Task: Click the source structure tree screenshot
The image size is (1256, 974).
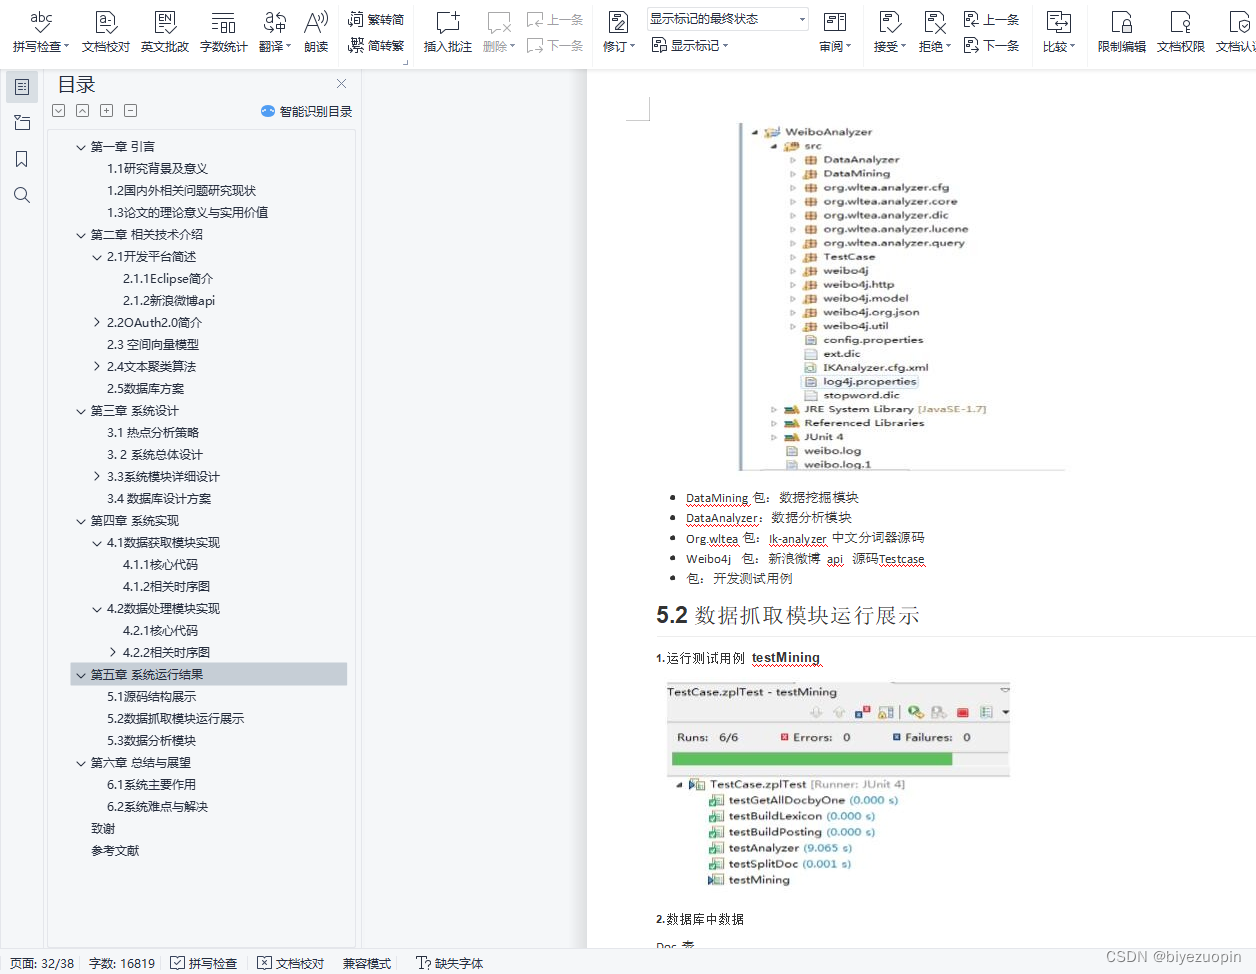Action: 902,296
